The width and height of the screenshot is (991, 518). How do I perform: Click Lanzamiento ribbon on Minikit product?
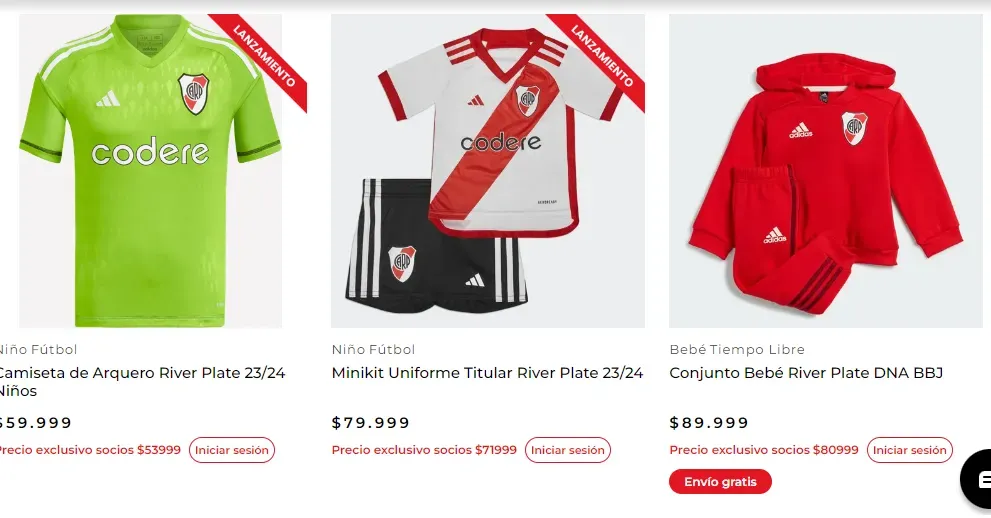pos(599,59)
